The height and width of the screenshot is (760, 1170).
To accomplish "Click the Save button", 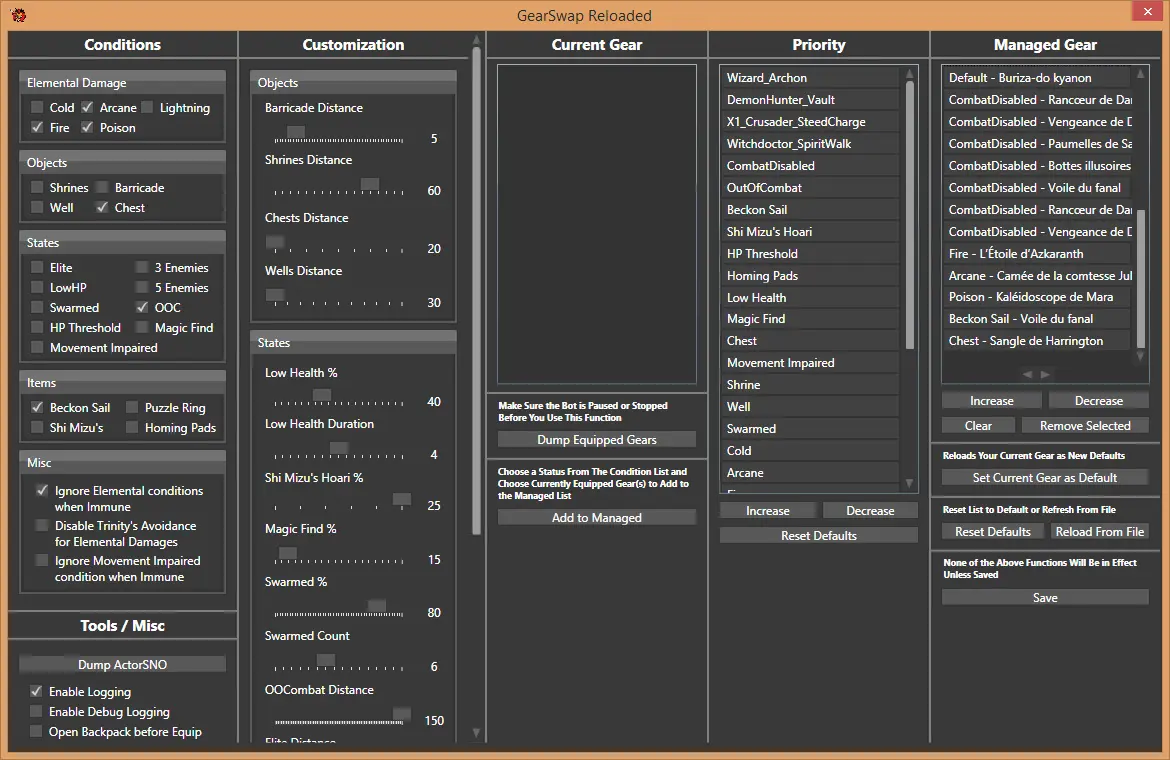I will pos(1045,598).
